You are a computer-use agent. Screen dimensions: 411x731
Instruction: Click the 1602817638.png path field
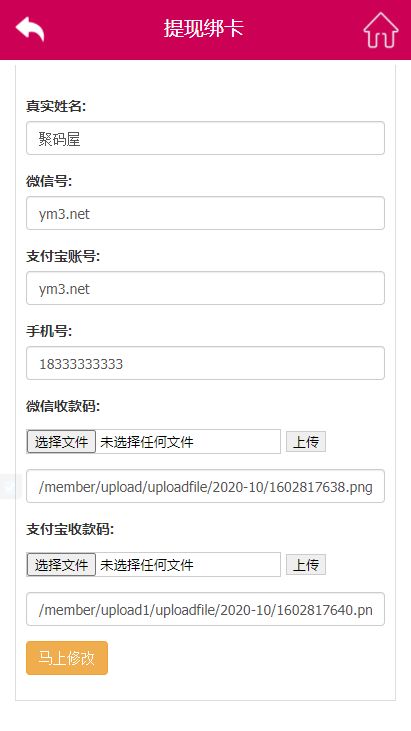[x=206, y=486]
